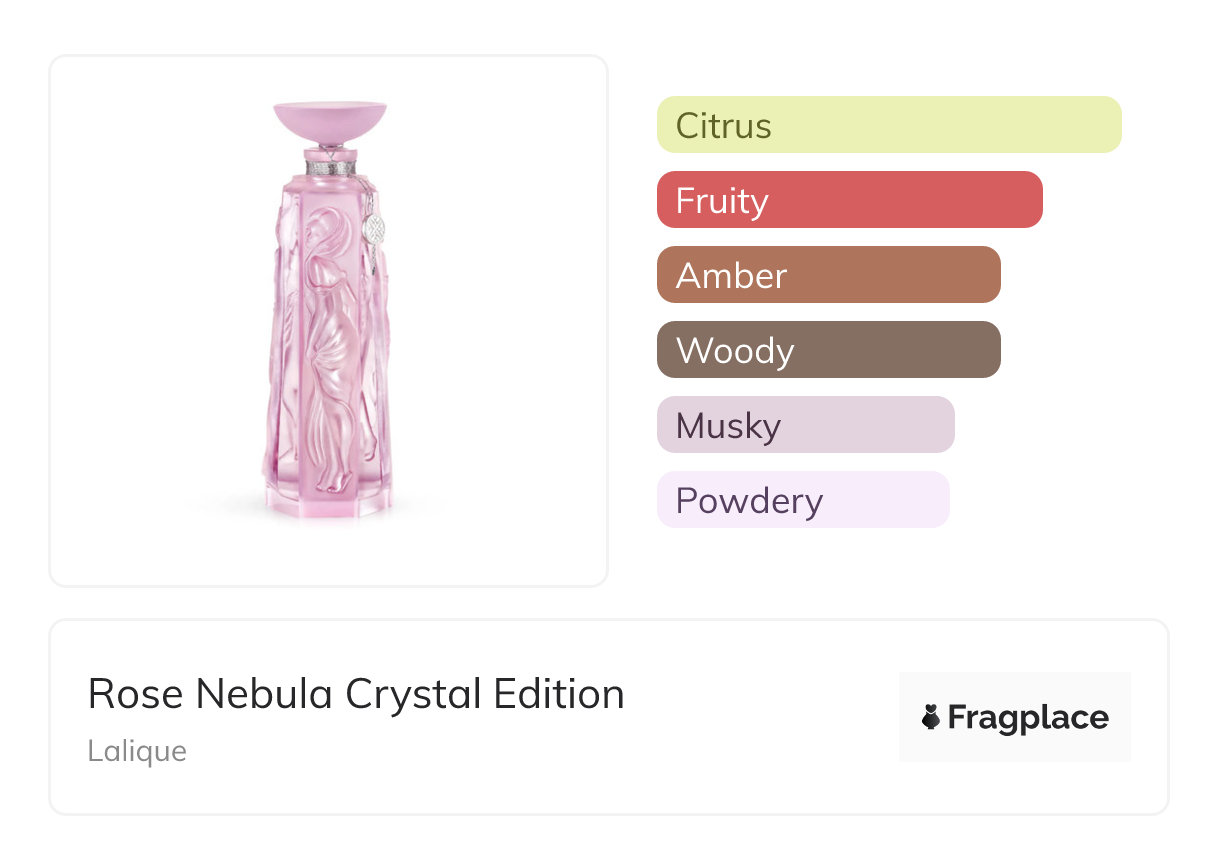Click the Fragplace perfume bottle logo icon
1218x864 pixels.
(931, 717)
